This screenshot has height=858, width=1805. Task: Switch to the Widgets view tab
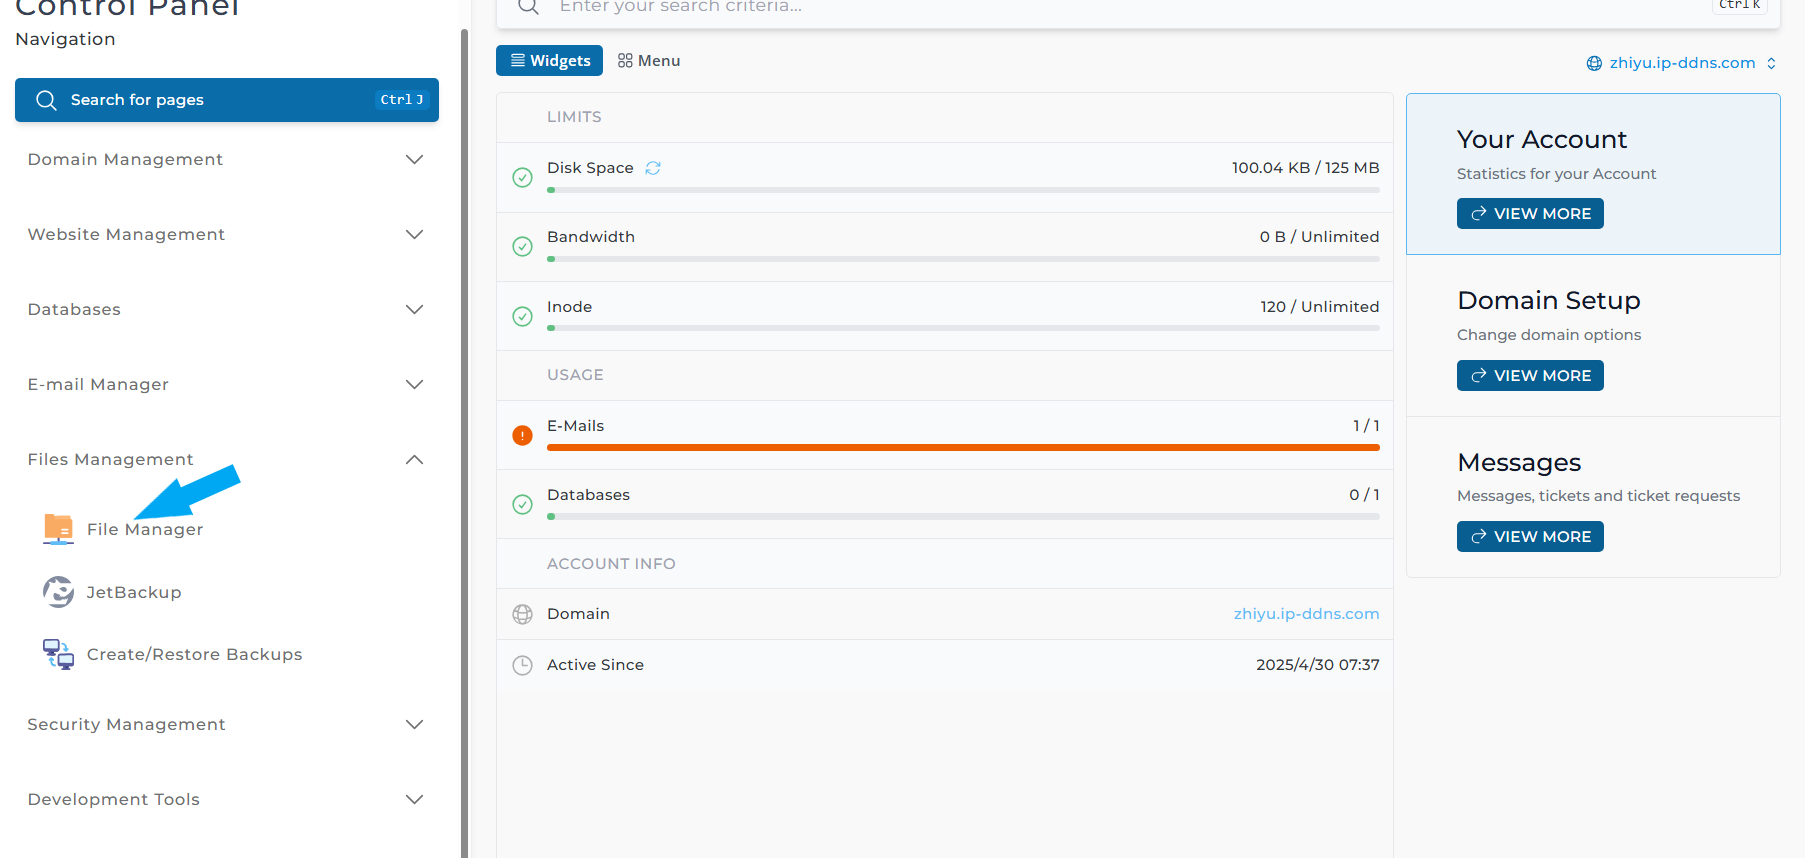click(x=549, y=61)
